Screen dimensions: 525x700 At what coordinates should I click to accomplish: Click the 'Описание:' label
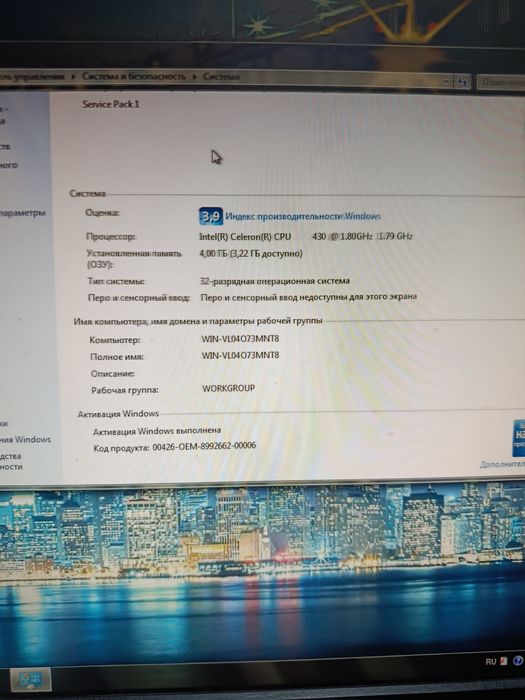[x=112, y=373]
